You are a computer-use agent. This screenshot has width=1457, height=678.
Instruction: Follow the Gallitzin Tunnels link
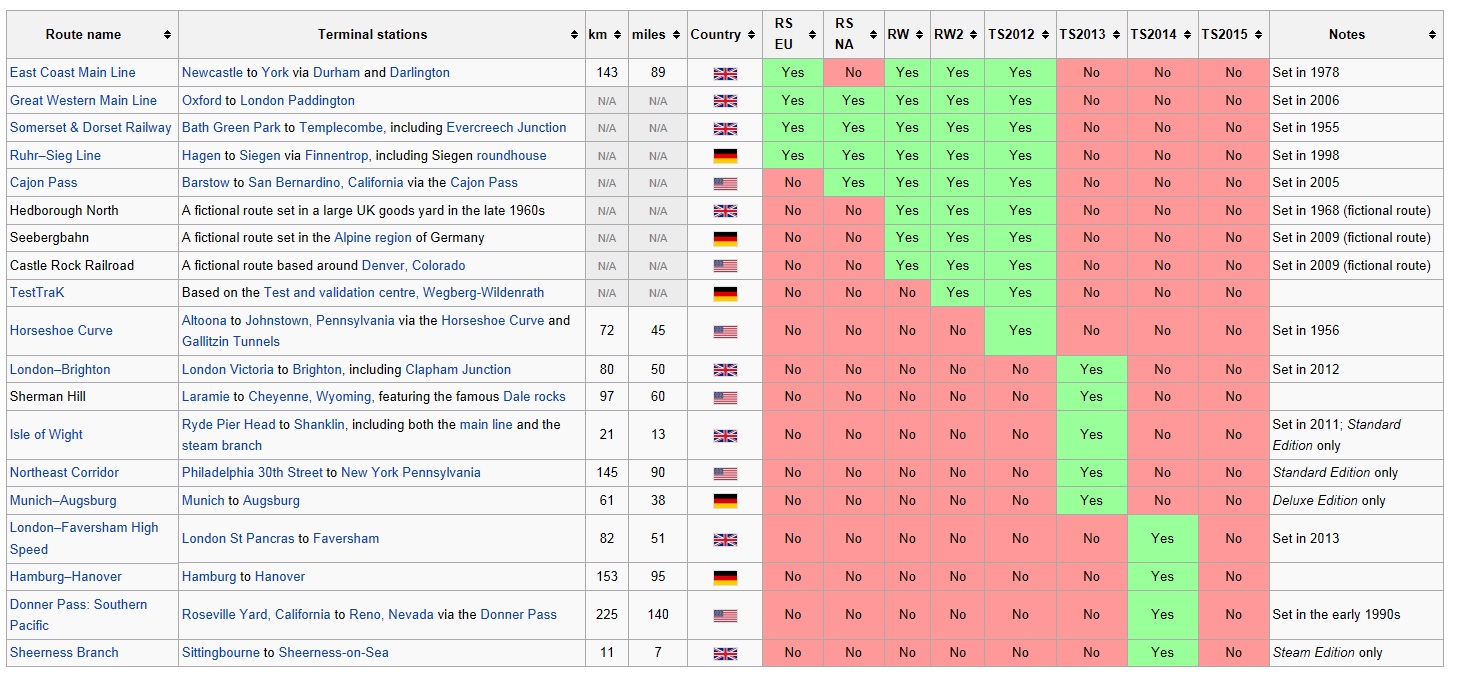coord(231,341)
